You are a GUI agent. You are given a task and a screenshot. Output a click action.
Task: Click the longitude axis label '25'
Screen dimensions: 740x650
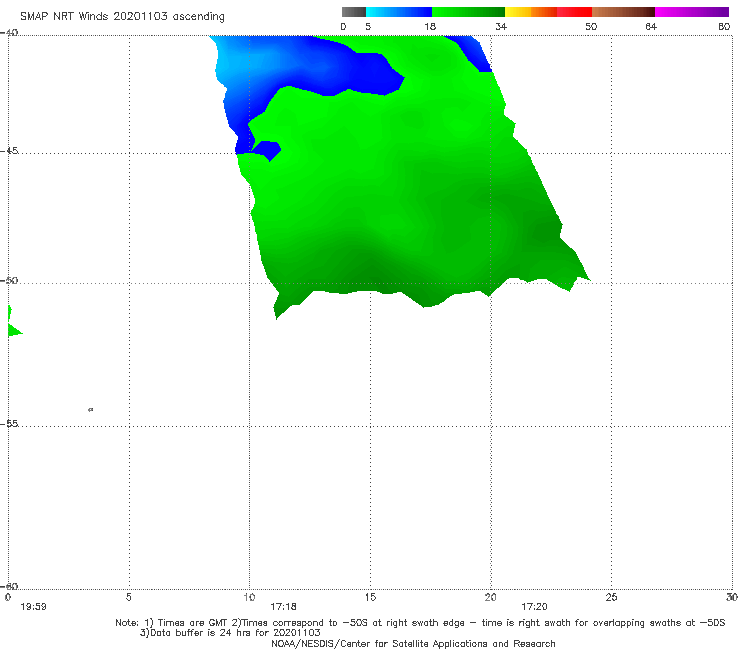(611, 597)
